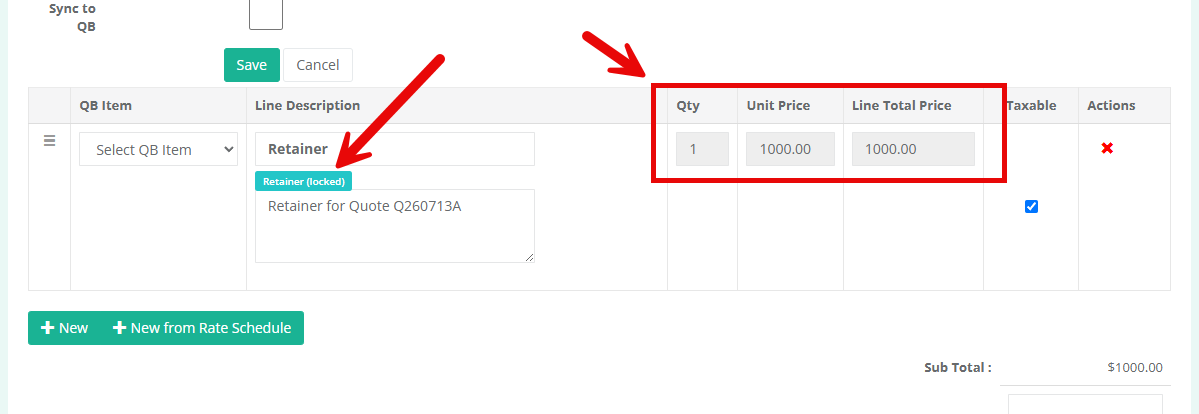Click the Retainer (locked) badge
The height and width of the screenshot is (414, 1199).
click(304, 181)
